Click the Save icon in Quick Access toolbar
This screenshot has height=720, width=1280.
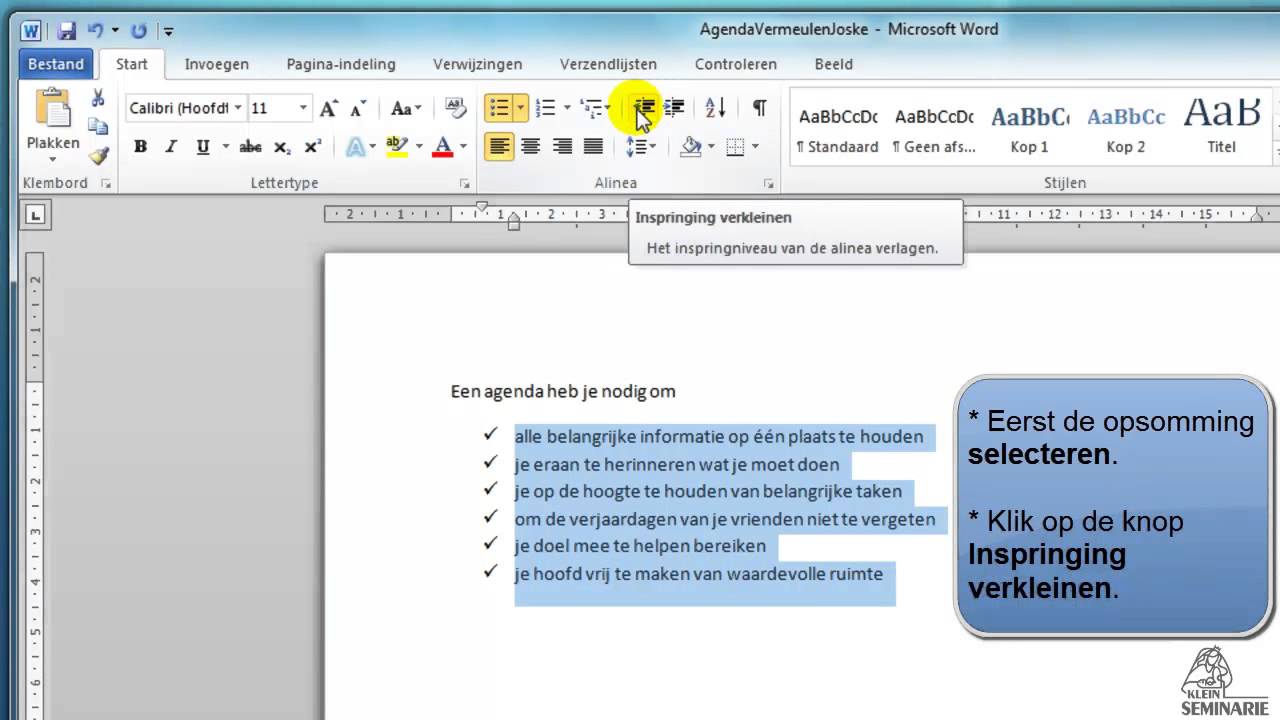pyautogui.click(x=67, y=31)
